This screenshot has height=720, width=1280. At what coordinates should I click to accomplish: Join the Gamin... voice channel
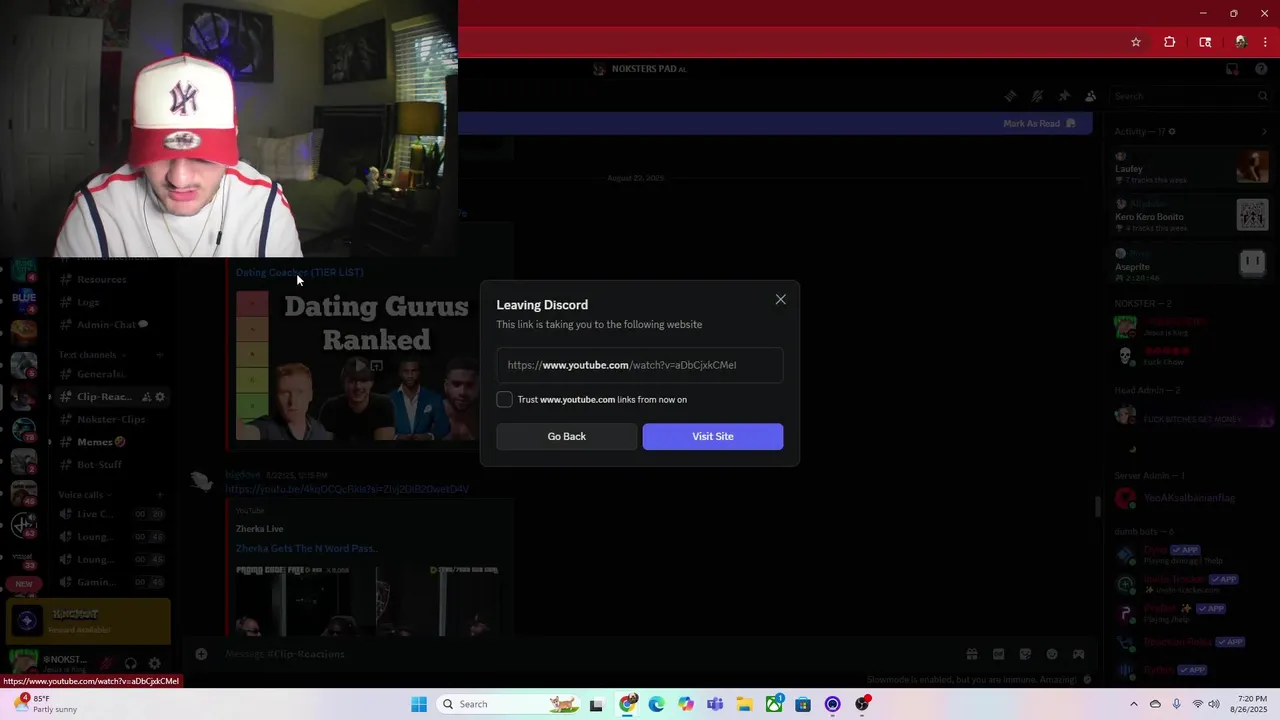pos(95,582)
